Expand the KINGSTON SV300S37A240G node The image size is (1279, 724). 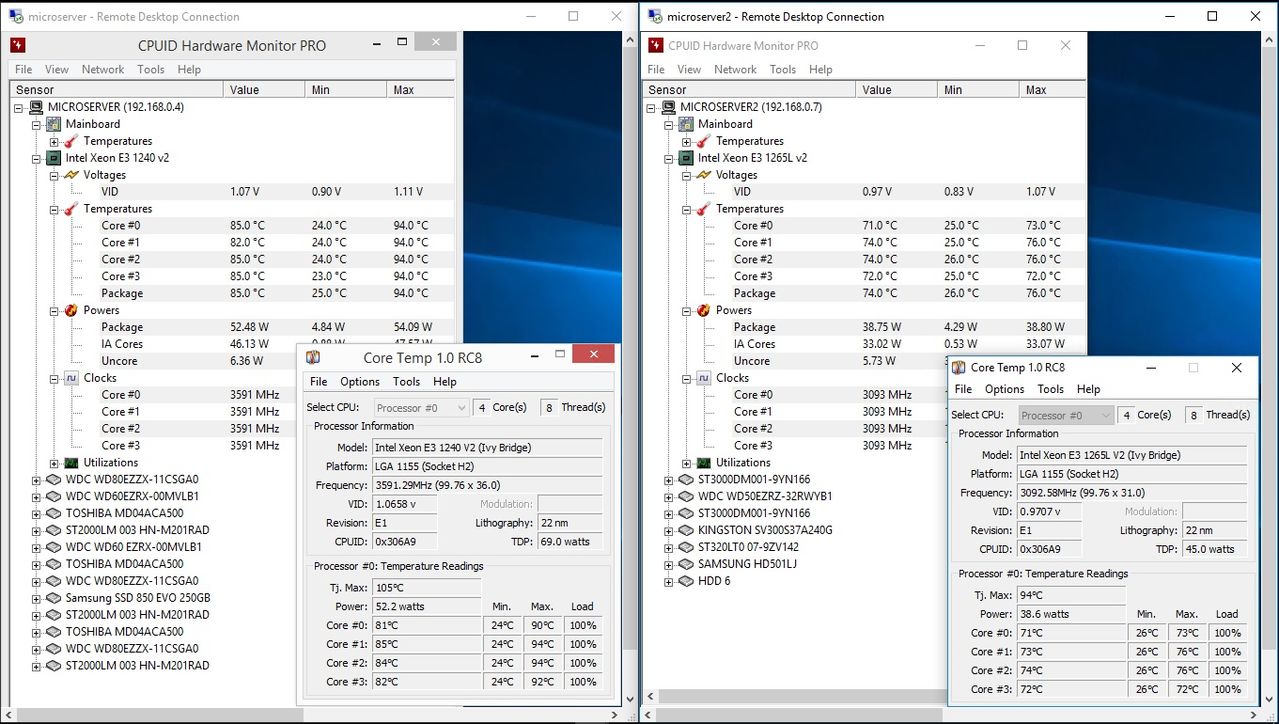coord(669,530)
